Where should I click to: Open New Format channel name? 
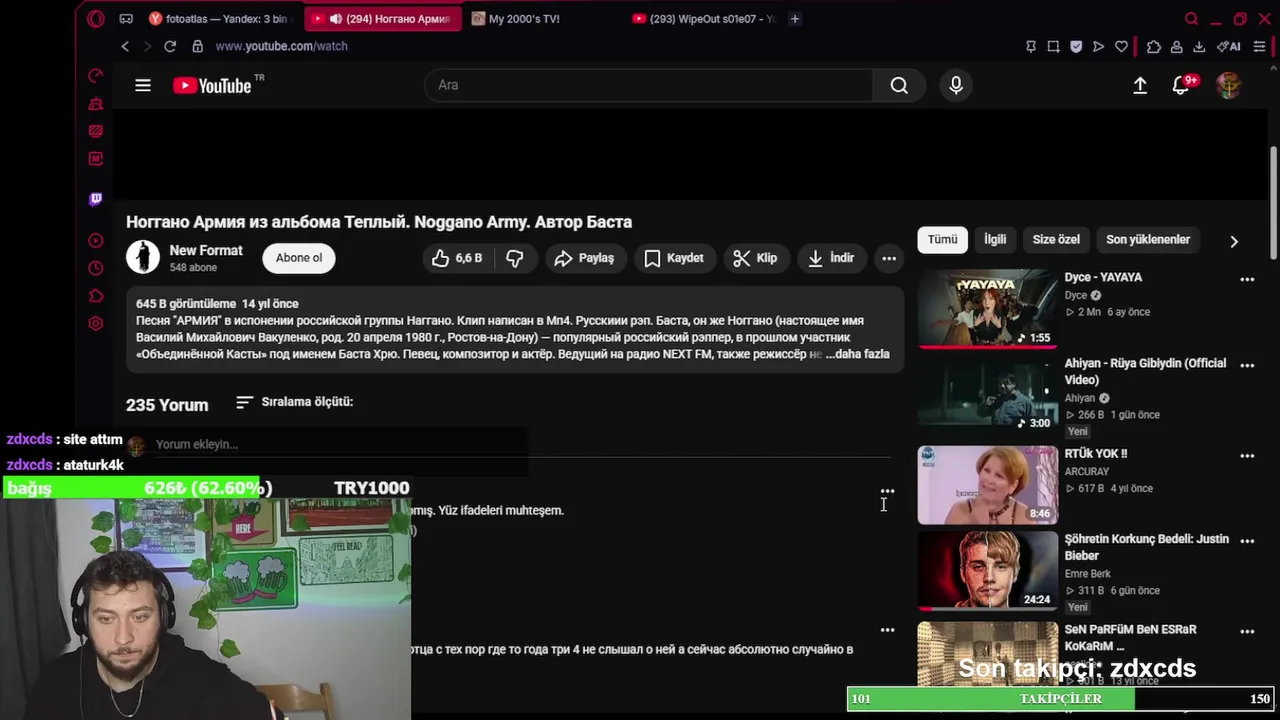click(206, 251)
